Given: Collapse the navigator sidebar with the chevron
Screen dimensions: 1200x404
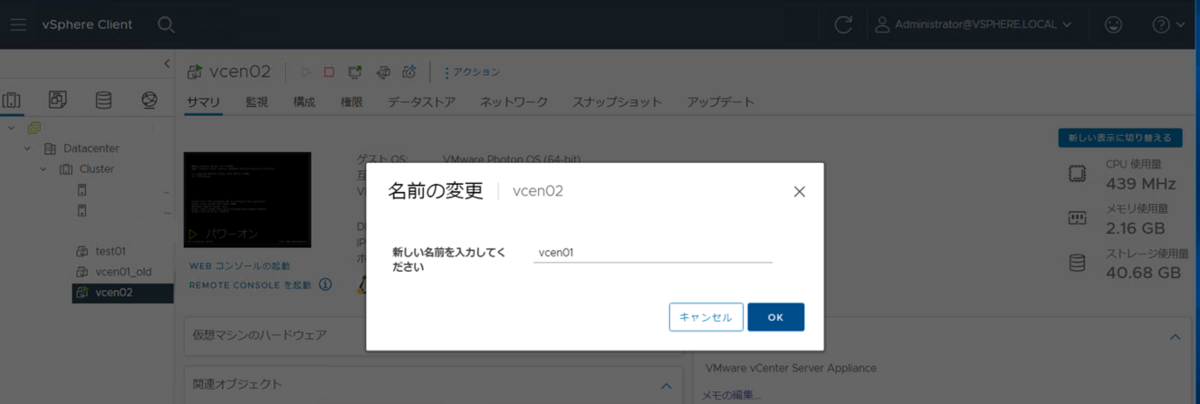Looking at the screenshot, I should coord(166,64).
